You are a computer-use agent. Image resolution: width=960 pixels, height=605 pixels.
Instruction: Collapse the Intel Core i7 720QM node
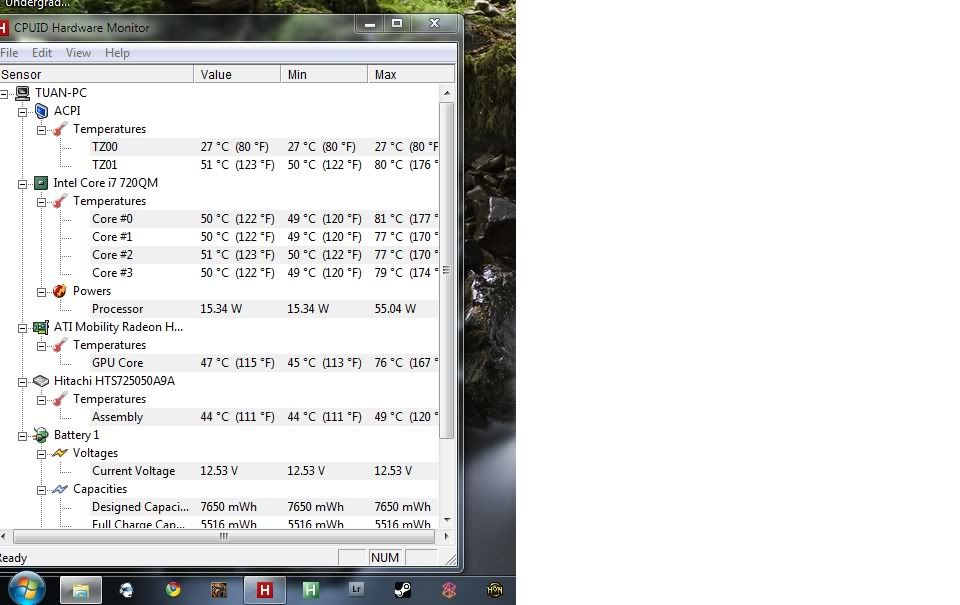coord(23,184)
